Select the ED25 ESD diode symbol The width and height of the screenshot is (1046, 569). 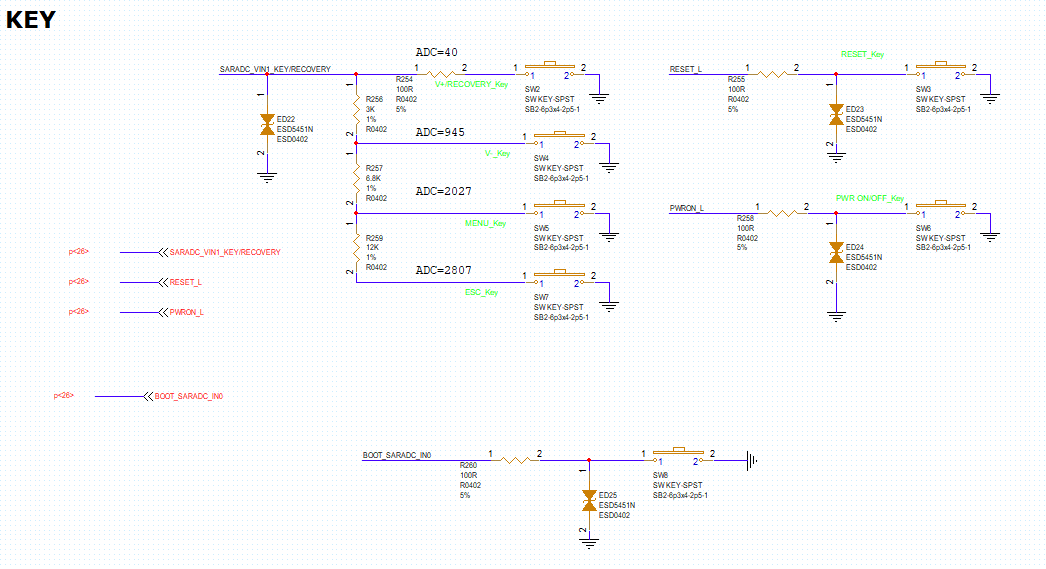(x=589, y=501)
